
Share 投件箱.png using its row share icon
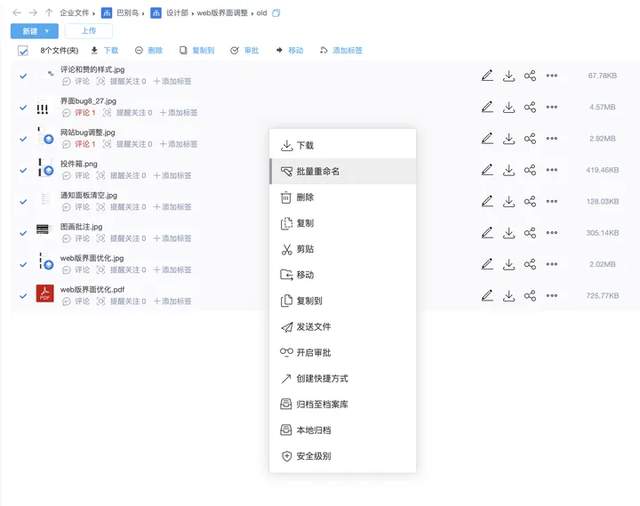530,170
